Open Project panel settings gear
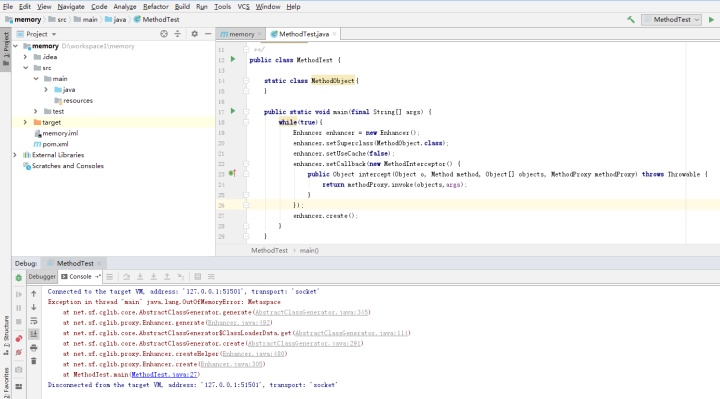The image size is (720, 399). (195, 34)
